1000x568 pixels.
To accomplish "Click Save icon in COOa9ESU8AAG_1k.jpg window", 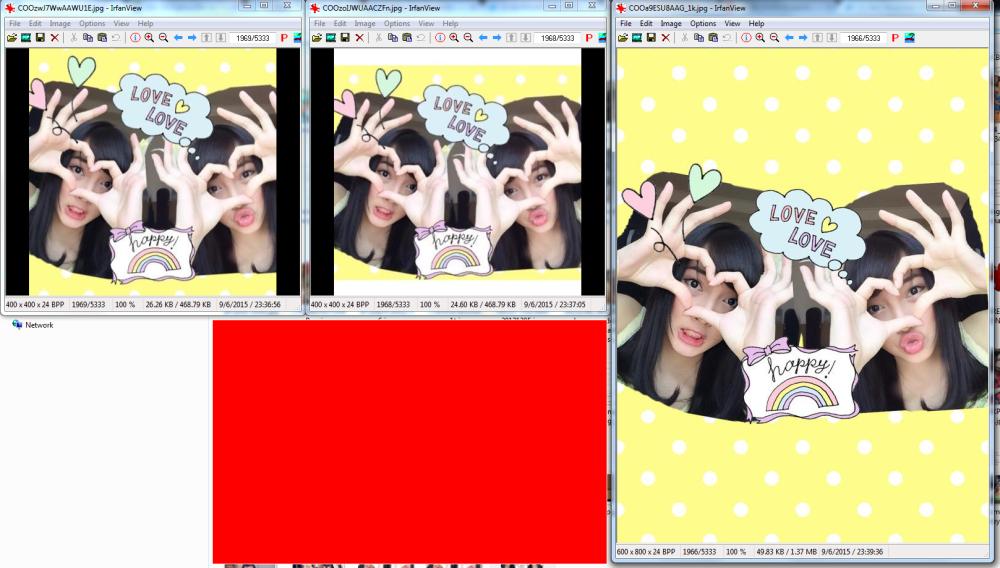I will click(x=651, y=38).
